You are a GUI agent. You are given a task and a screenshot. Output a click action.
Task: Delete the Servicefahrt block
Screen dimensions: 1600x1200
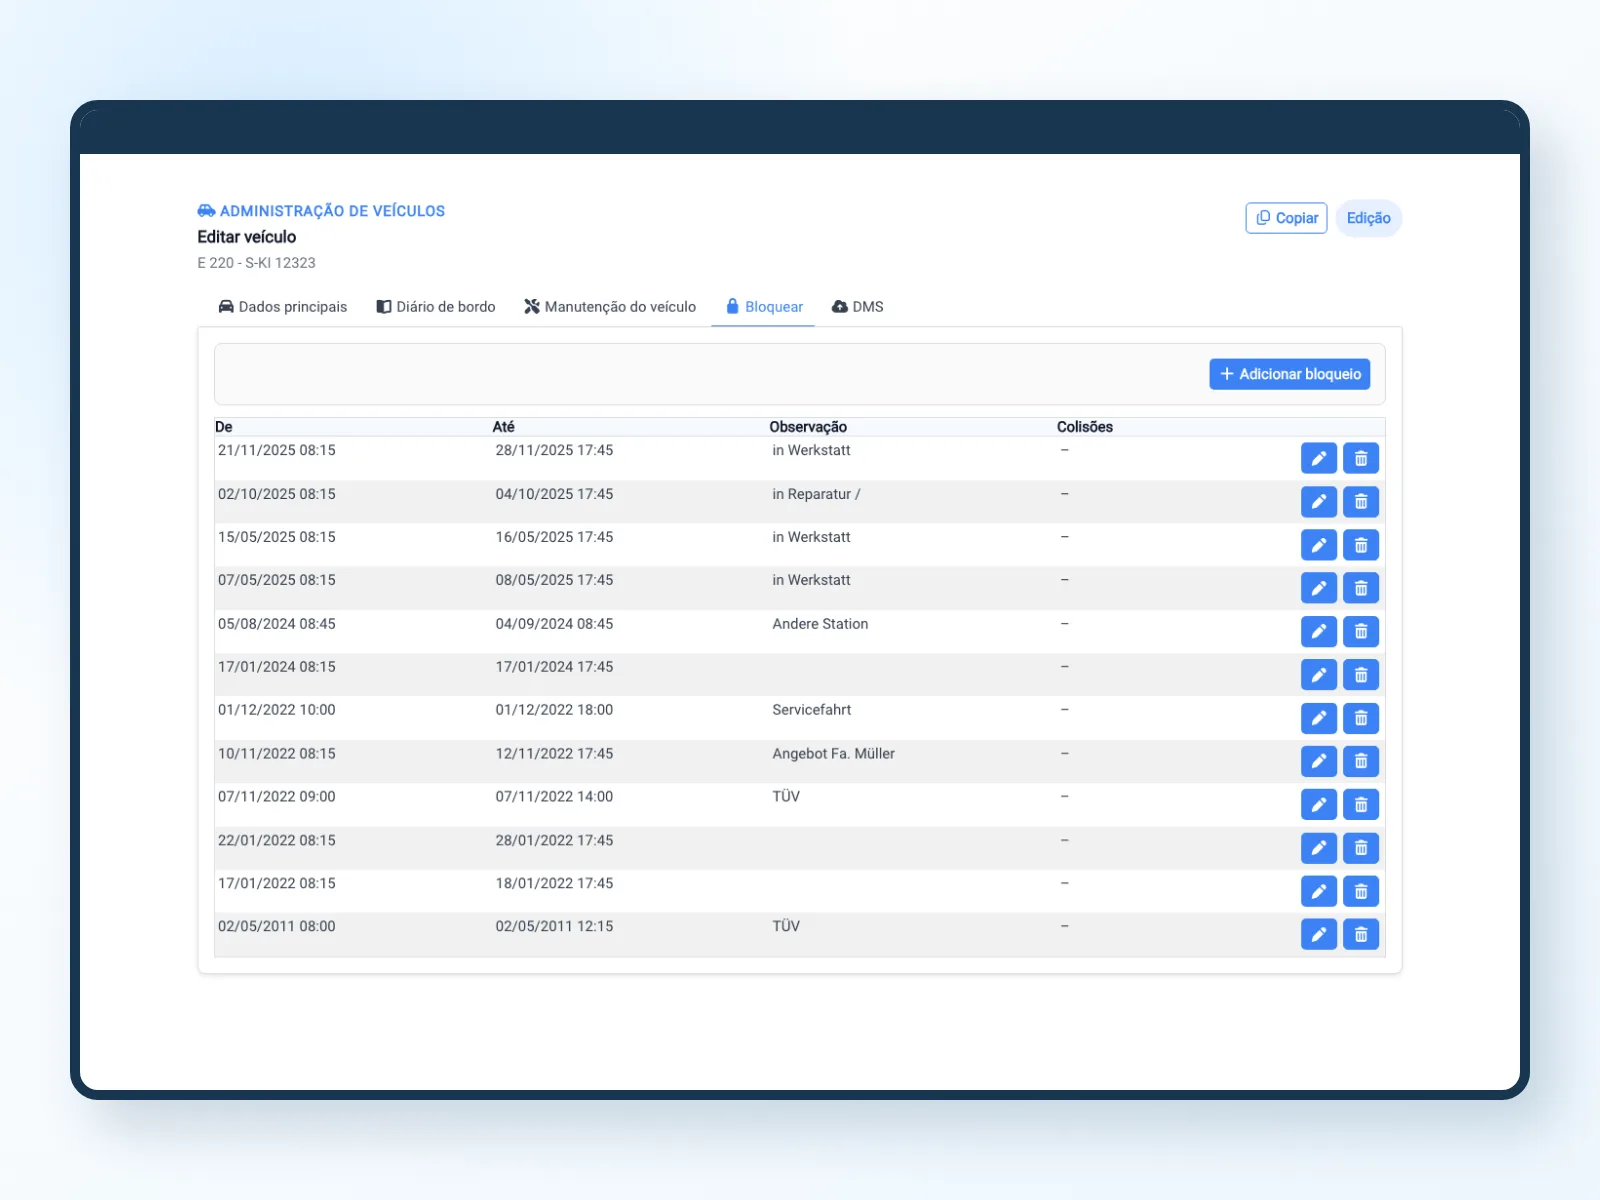point(1361,718)
